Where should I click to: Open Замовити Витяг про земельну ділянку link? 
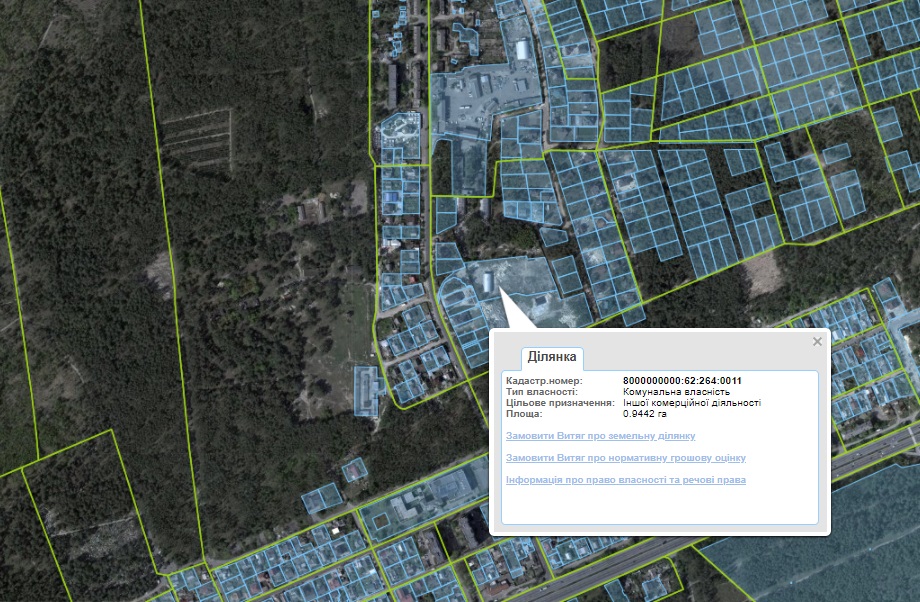click(x=600, y=436)
